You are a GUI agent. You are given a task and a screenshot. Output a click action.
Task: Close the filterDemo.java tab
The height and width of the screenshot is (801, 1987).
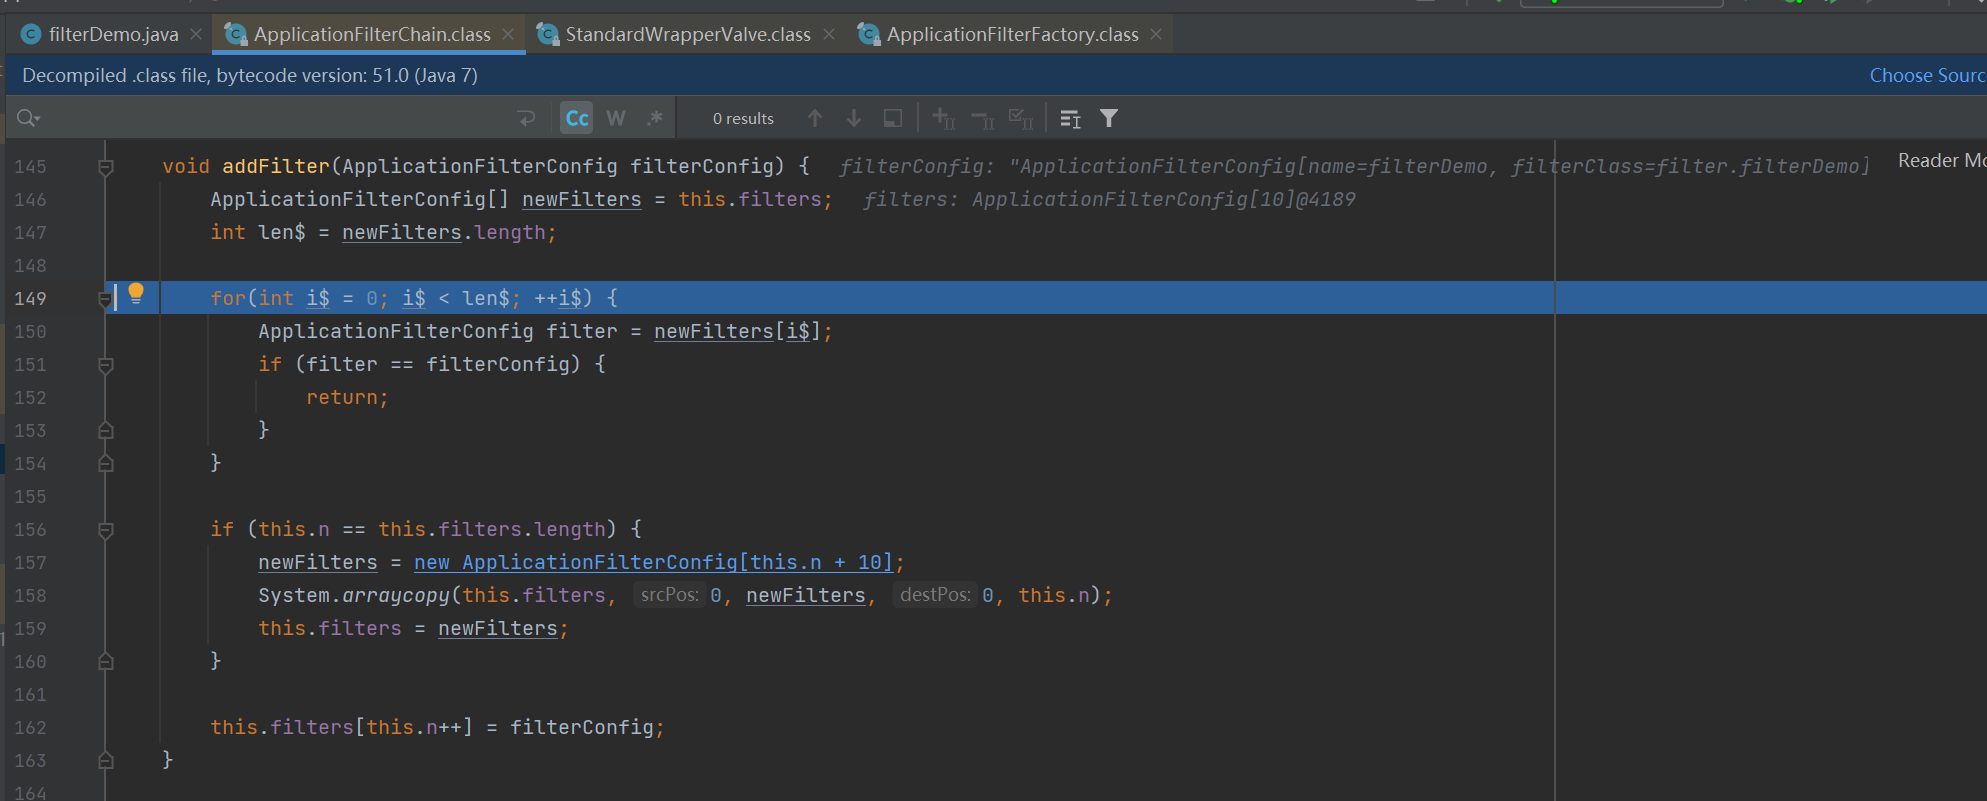[x=196, y=34]
